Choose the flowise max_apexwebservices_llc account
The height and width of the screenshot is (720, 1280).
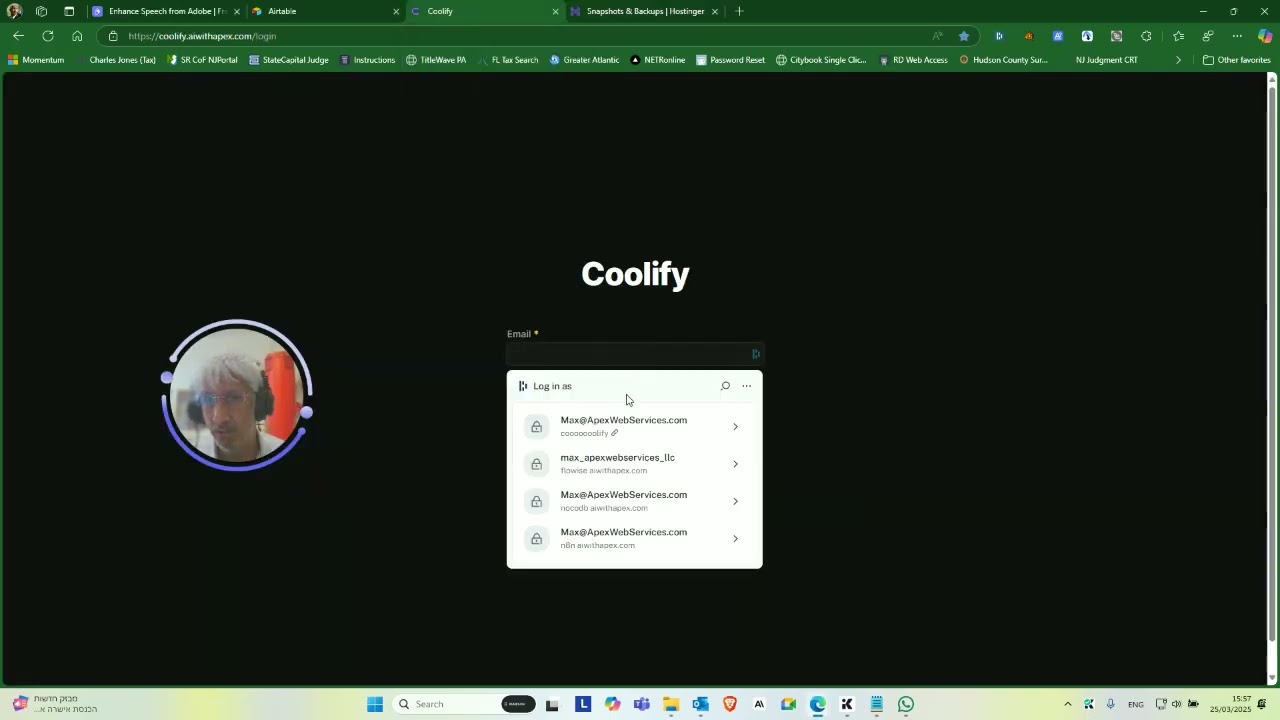tap(634, 464)
